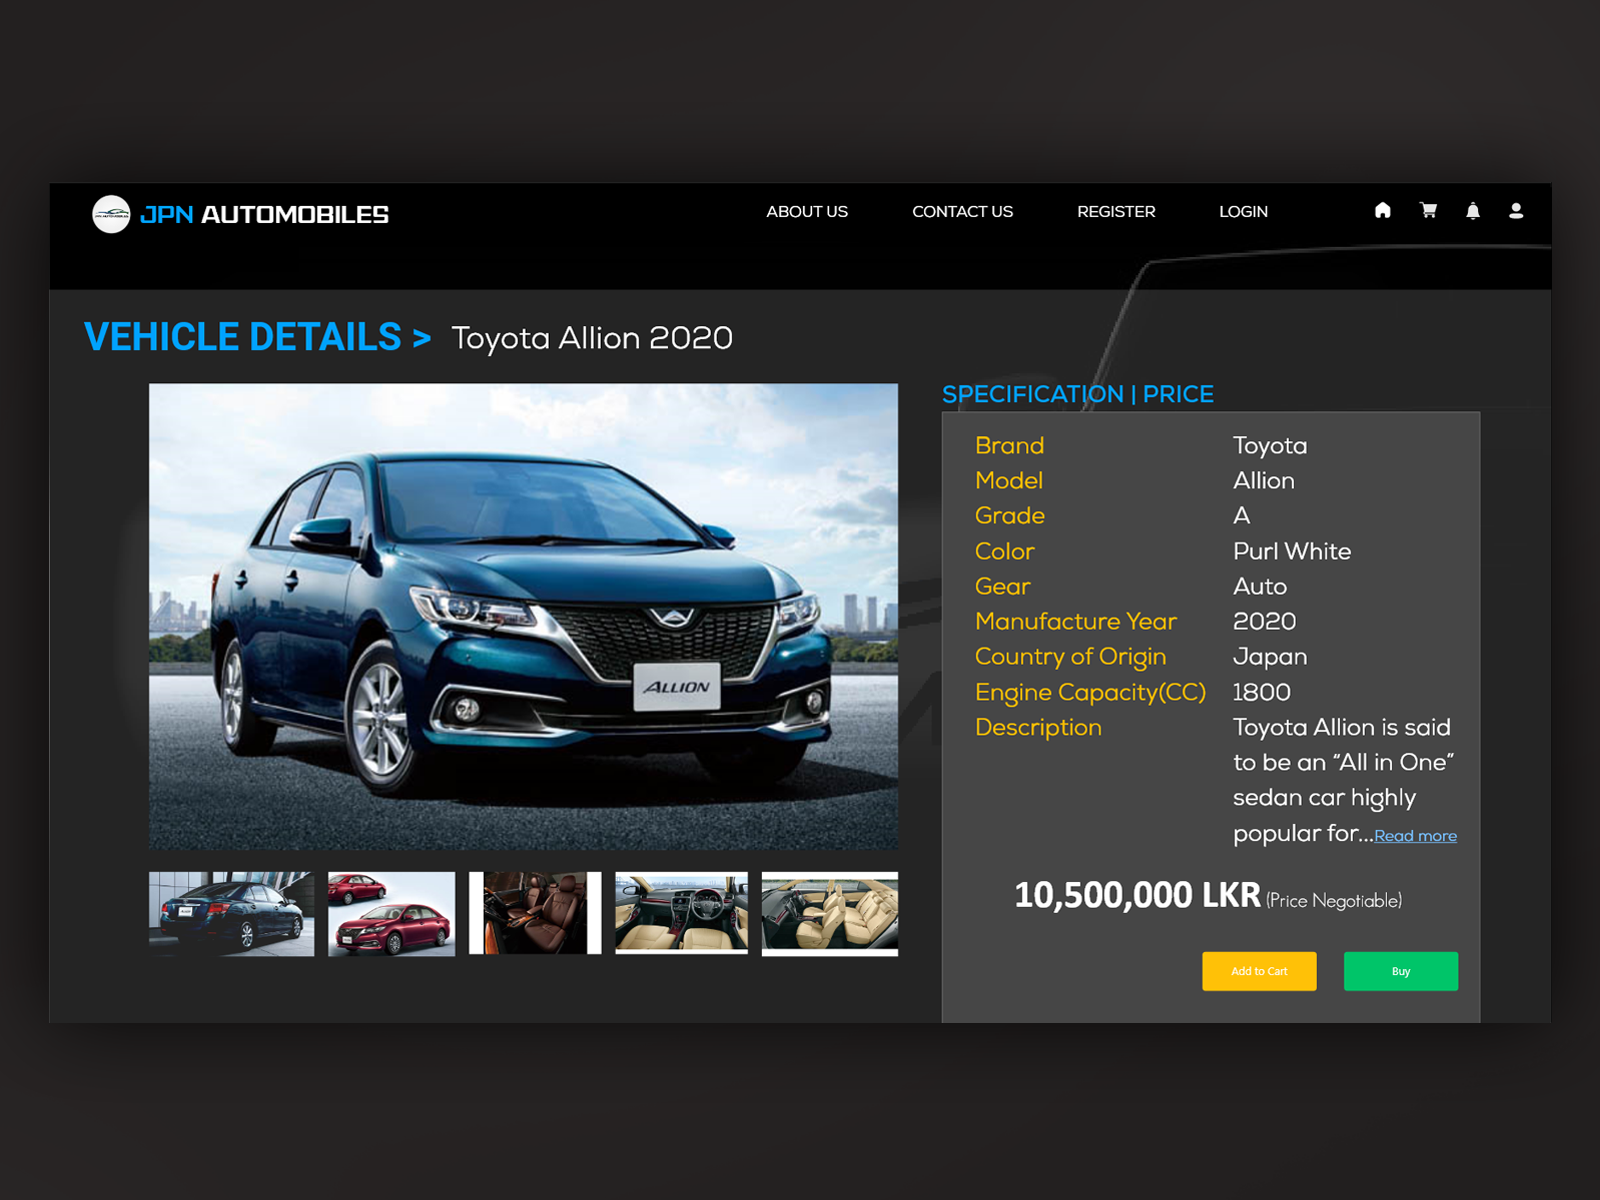Click the REGISTER navigation link

[1116, 211]
